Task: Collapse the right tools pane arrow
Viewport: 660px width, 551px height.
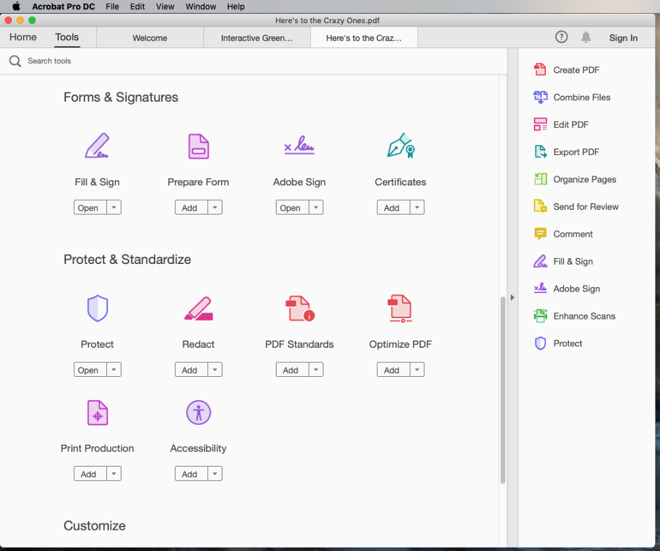Action: tap(512, 297)
